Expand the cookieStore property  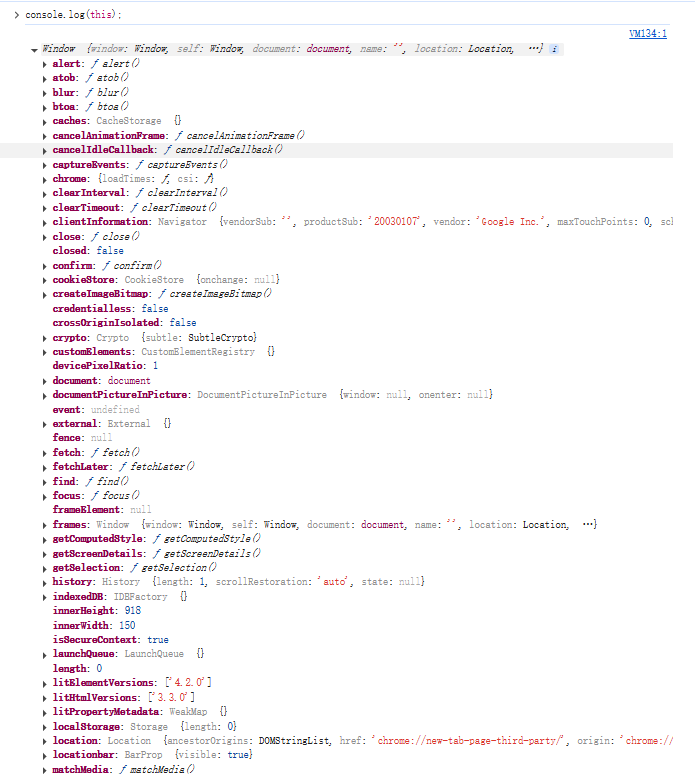(45, 280)
